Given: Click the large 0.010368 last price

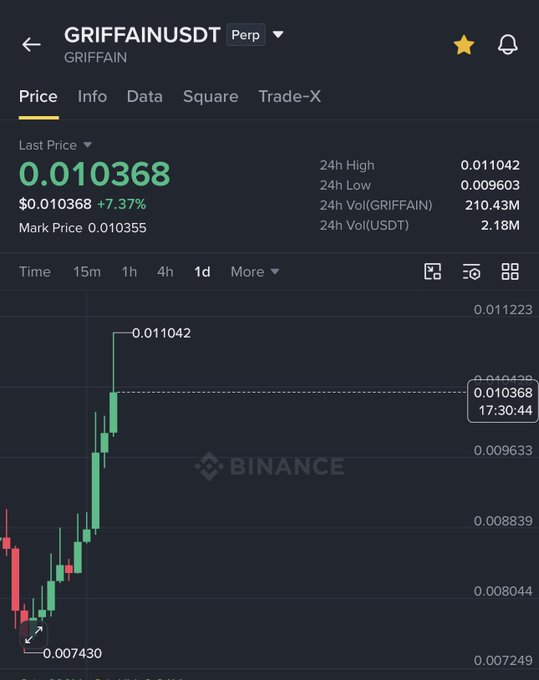Looking at the screenshot, I should tap(95, 174).
